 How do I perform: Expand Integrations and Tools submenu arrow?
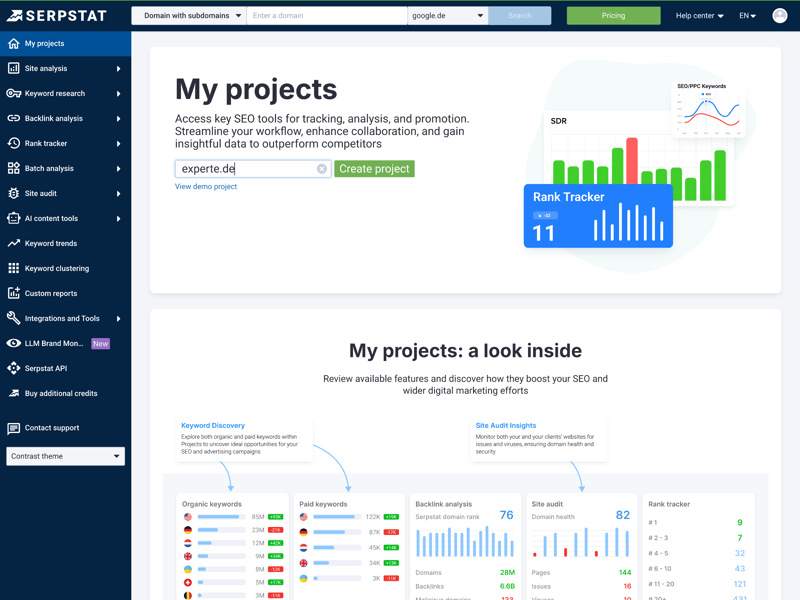[118, 318]
